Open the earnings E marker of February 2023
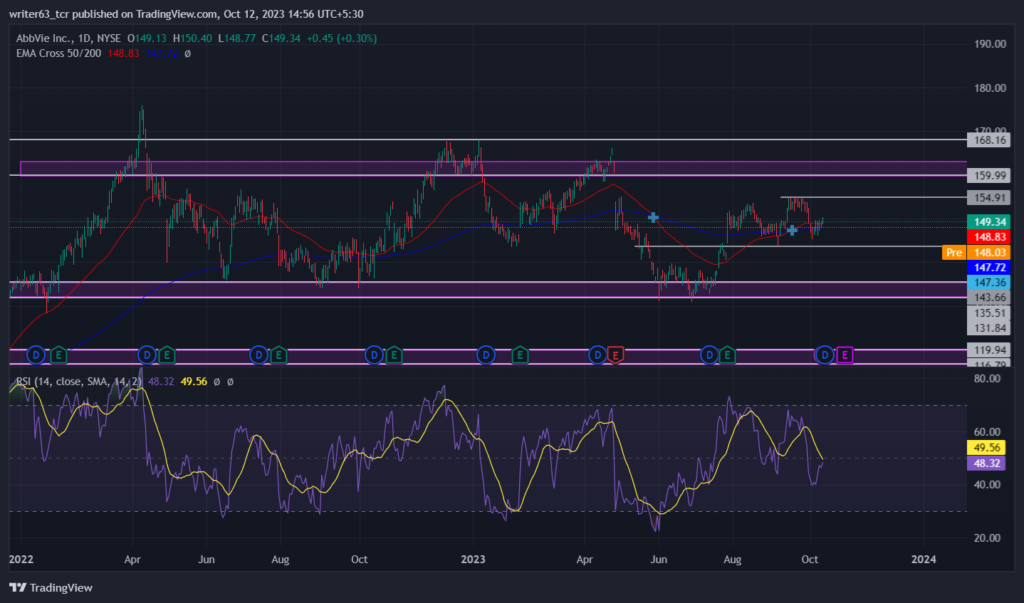This screenshot has width=1024, height=603. pyautogui.click(x=520, y=355)
